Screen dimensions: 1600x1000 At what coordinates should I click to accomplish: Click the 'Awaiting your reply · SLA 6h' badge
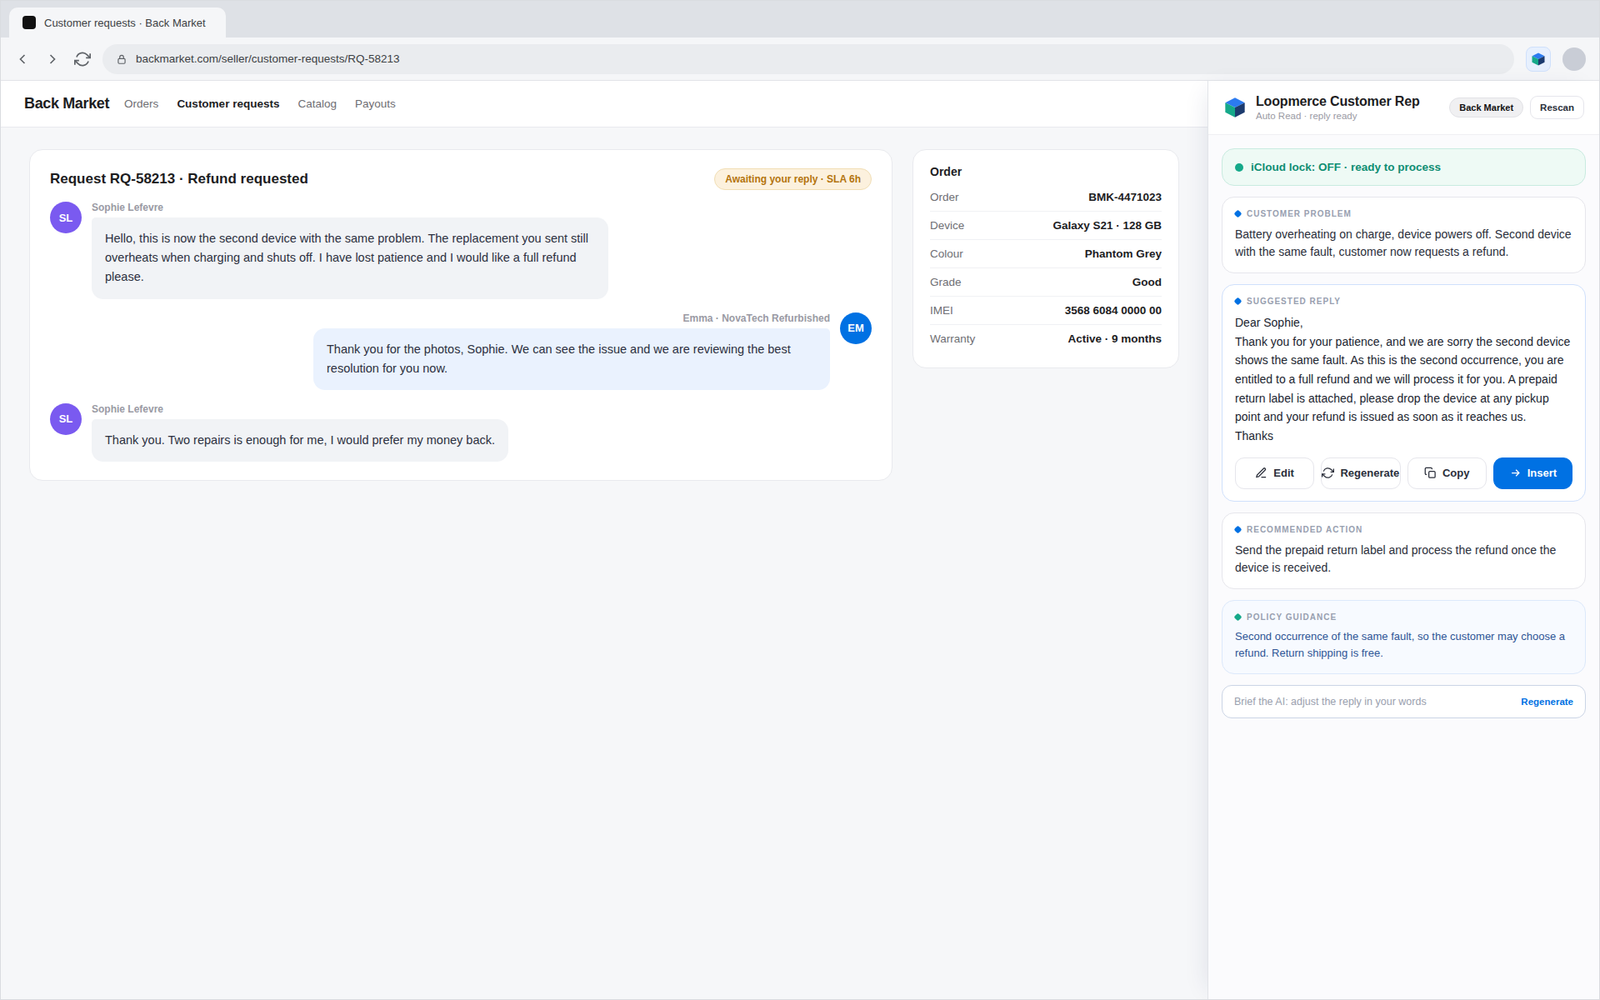tap(792, 179)
